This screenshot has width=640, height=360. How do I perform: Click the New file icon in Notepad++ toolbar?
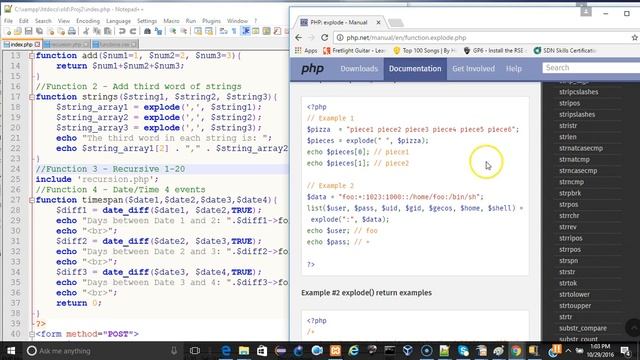coord(8,31)
